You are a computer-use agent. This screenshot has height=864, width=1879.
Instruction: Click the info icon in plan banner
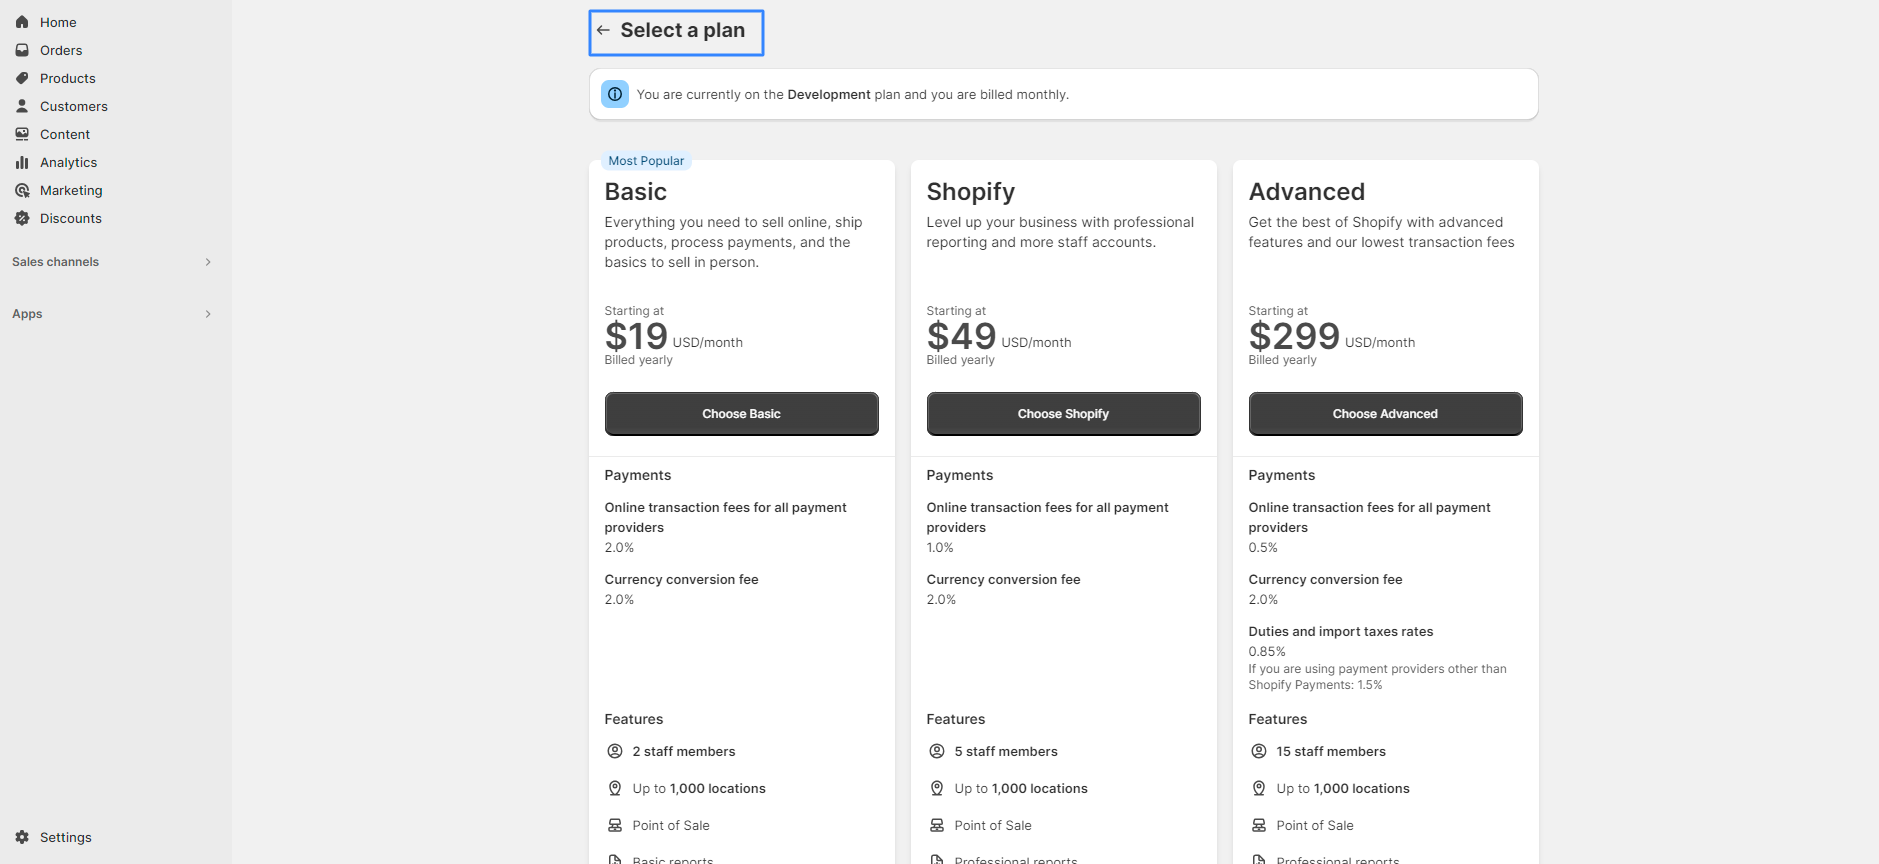(615, 94)
